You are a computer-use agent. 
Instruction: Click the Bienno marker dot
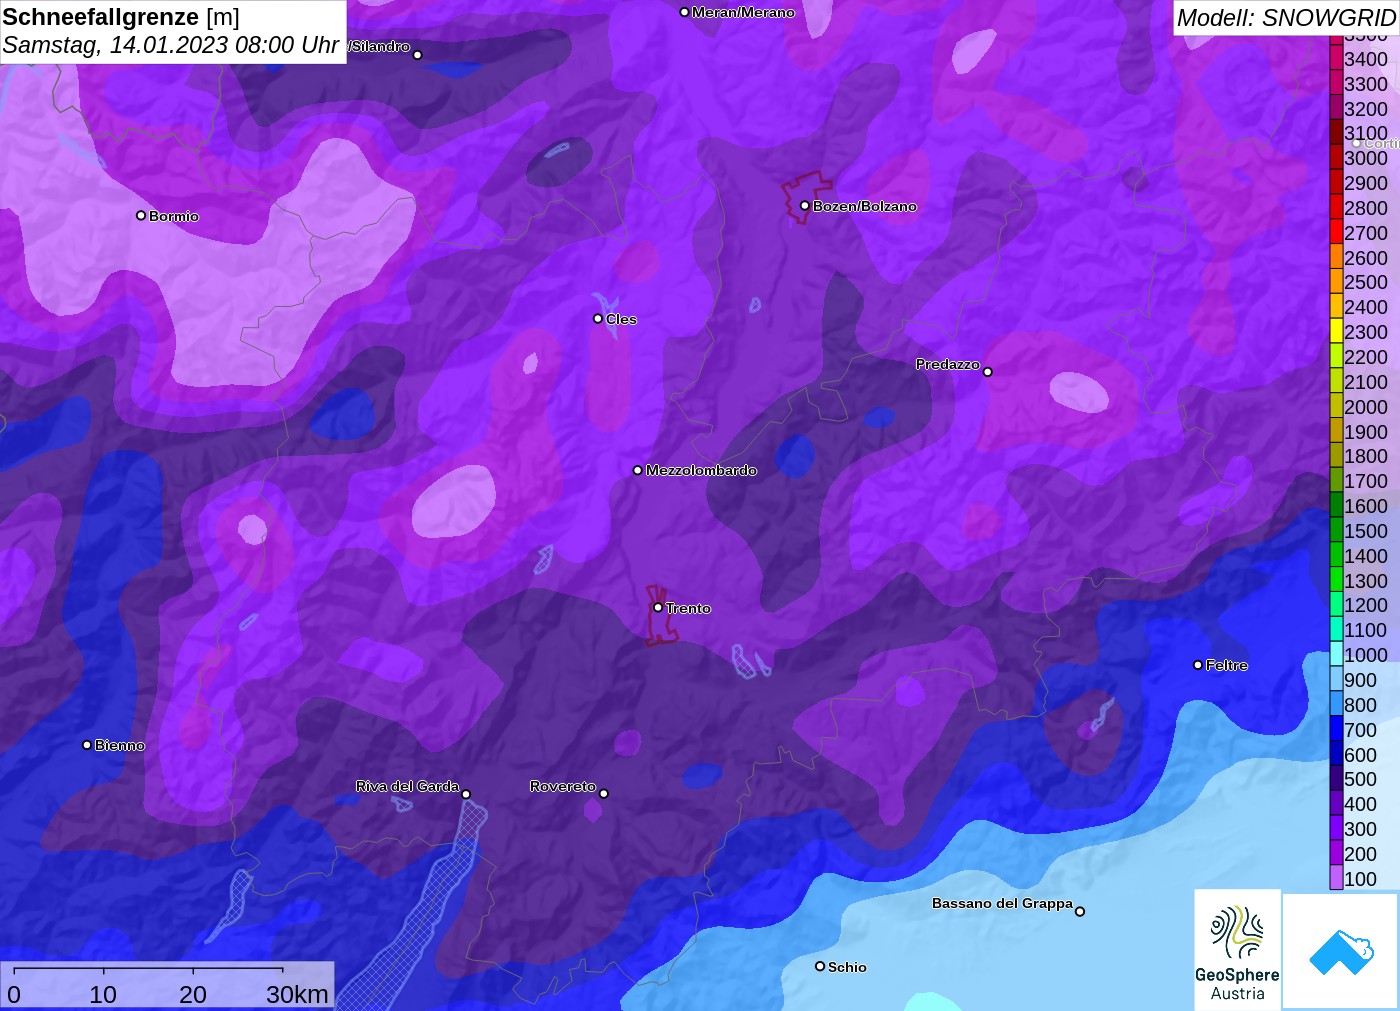point(87,744)
